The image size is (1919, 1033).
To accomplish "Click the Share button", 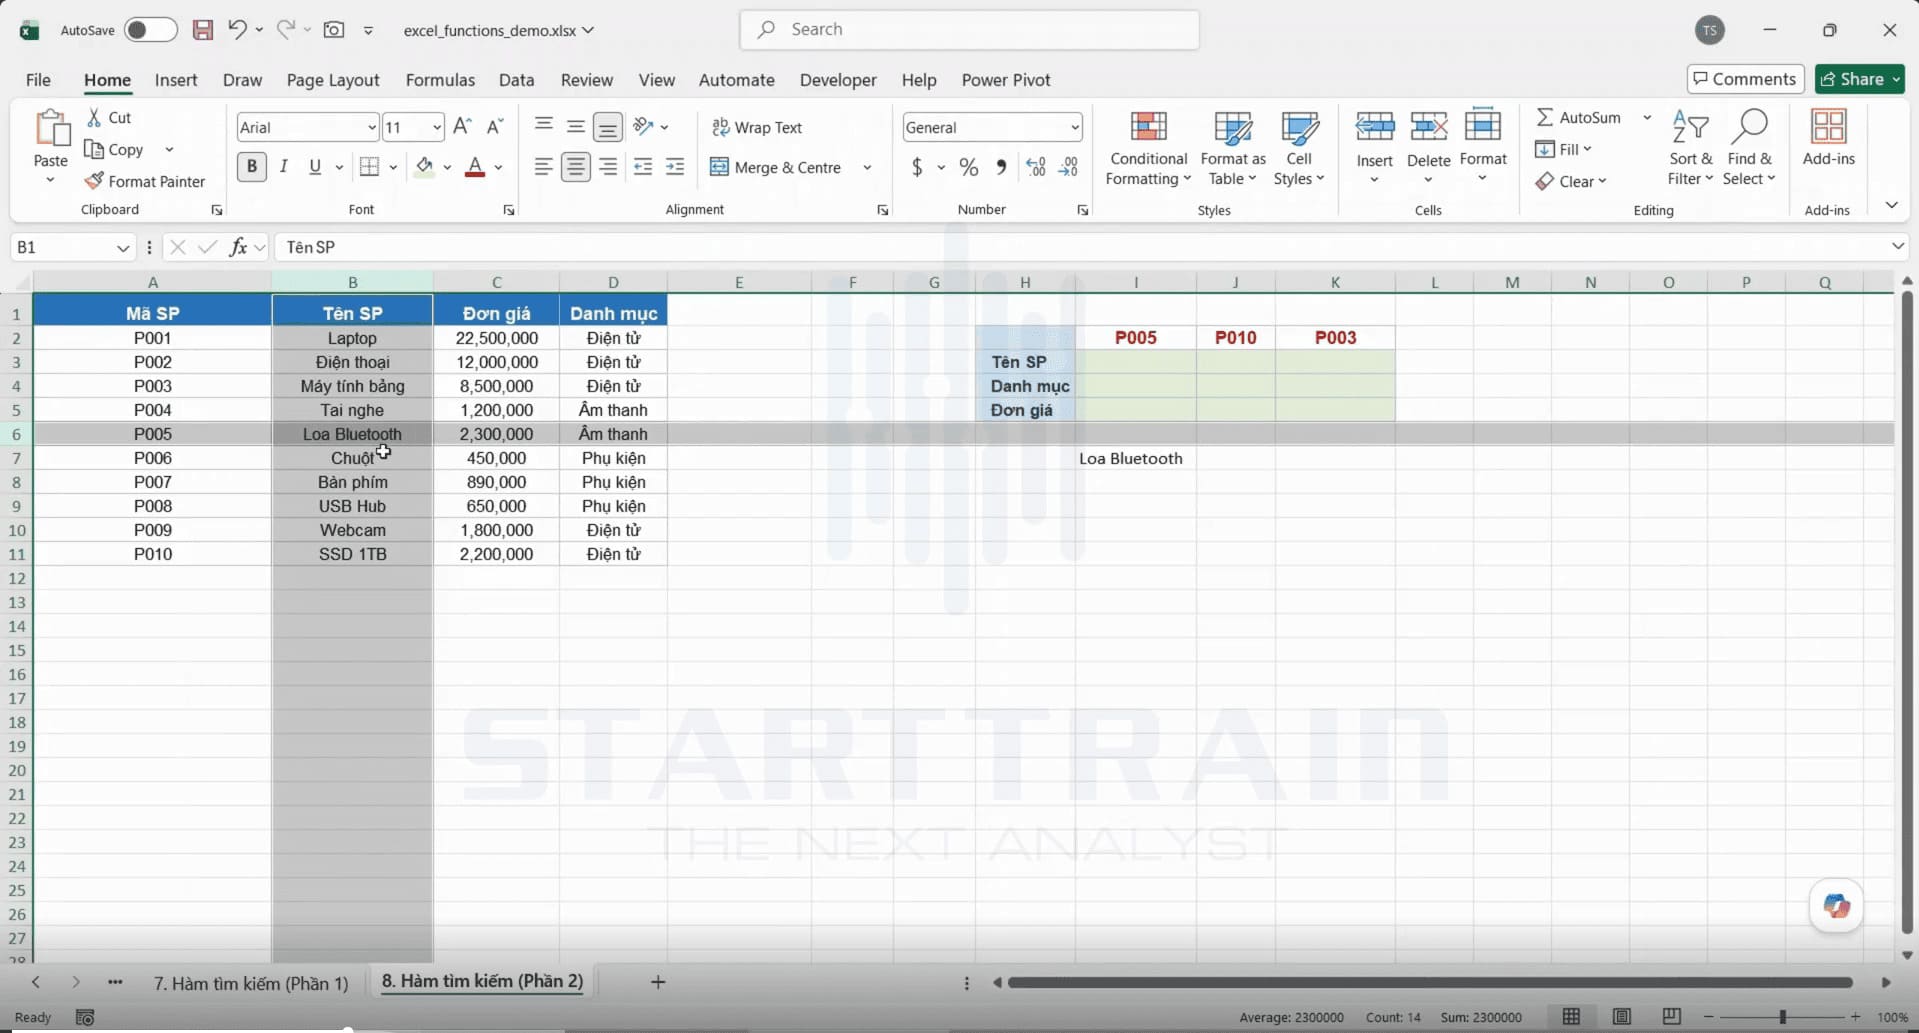I will click(x=1859, y=79).
